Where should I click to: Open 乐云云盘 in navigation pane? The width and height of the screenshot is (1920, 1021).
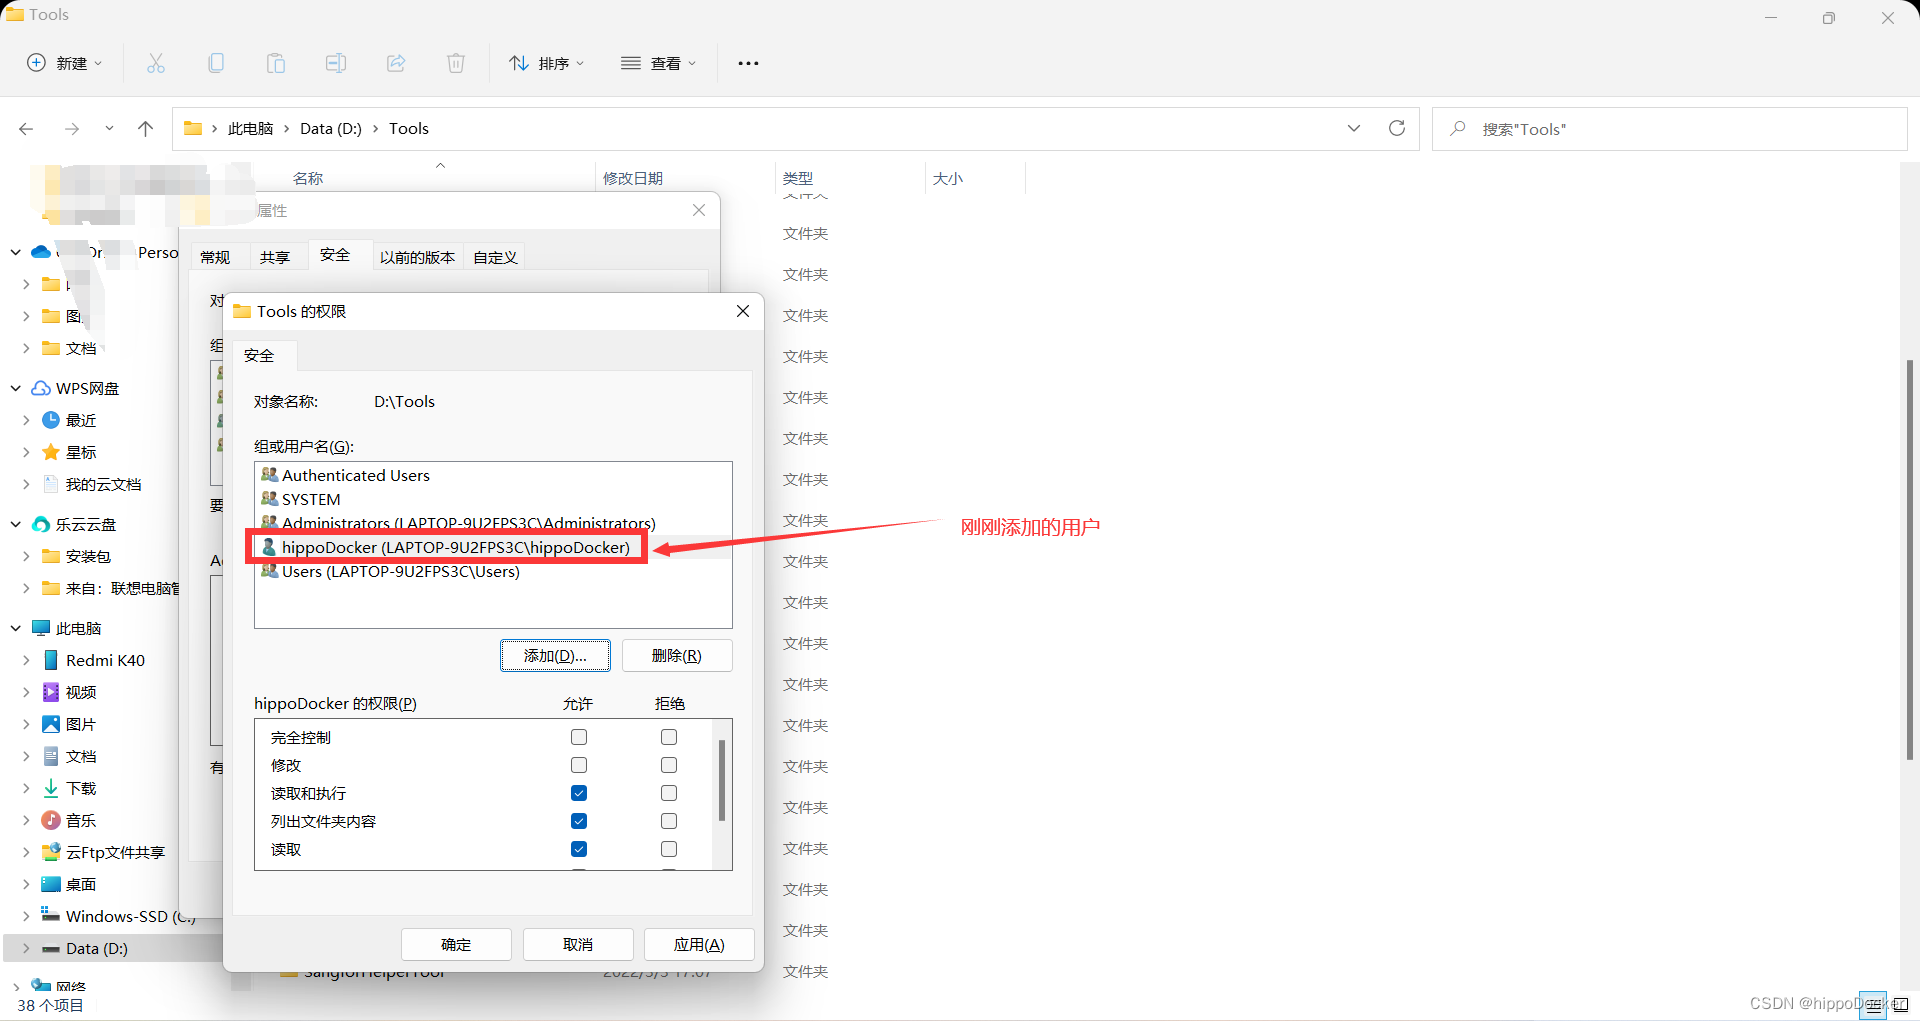click(85, 524)
